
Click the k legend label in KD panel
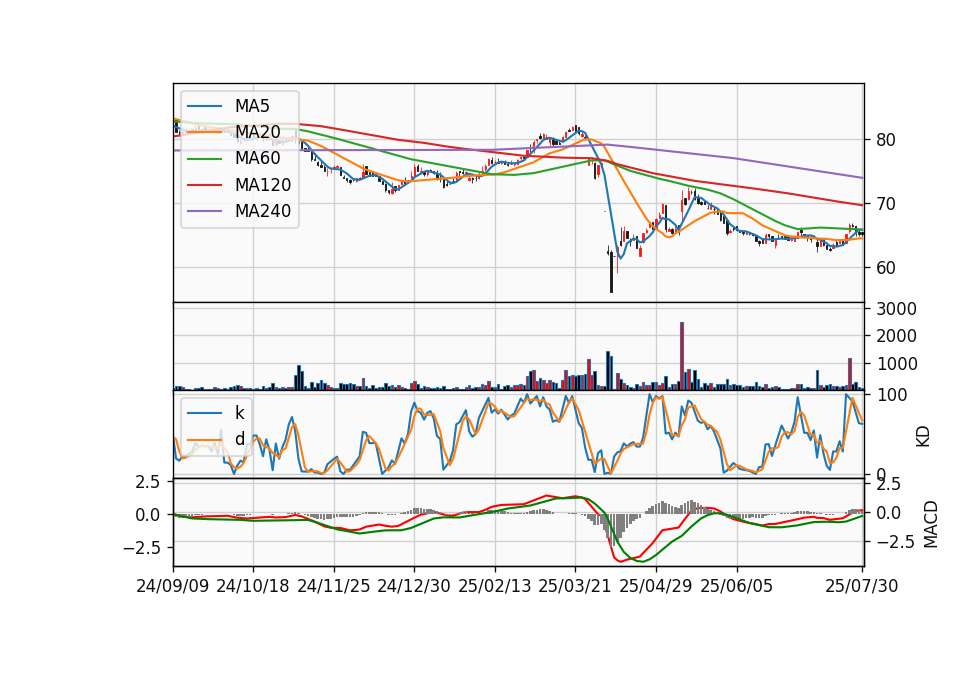pyautogui.click(x=239, y=413)
